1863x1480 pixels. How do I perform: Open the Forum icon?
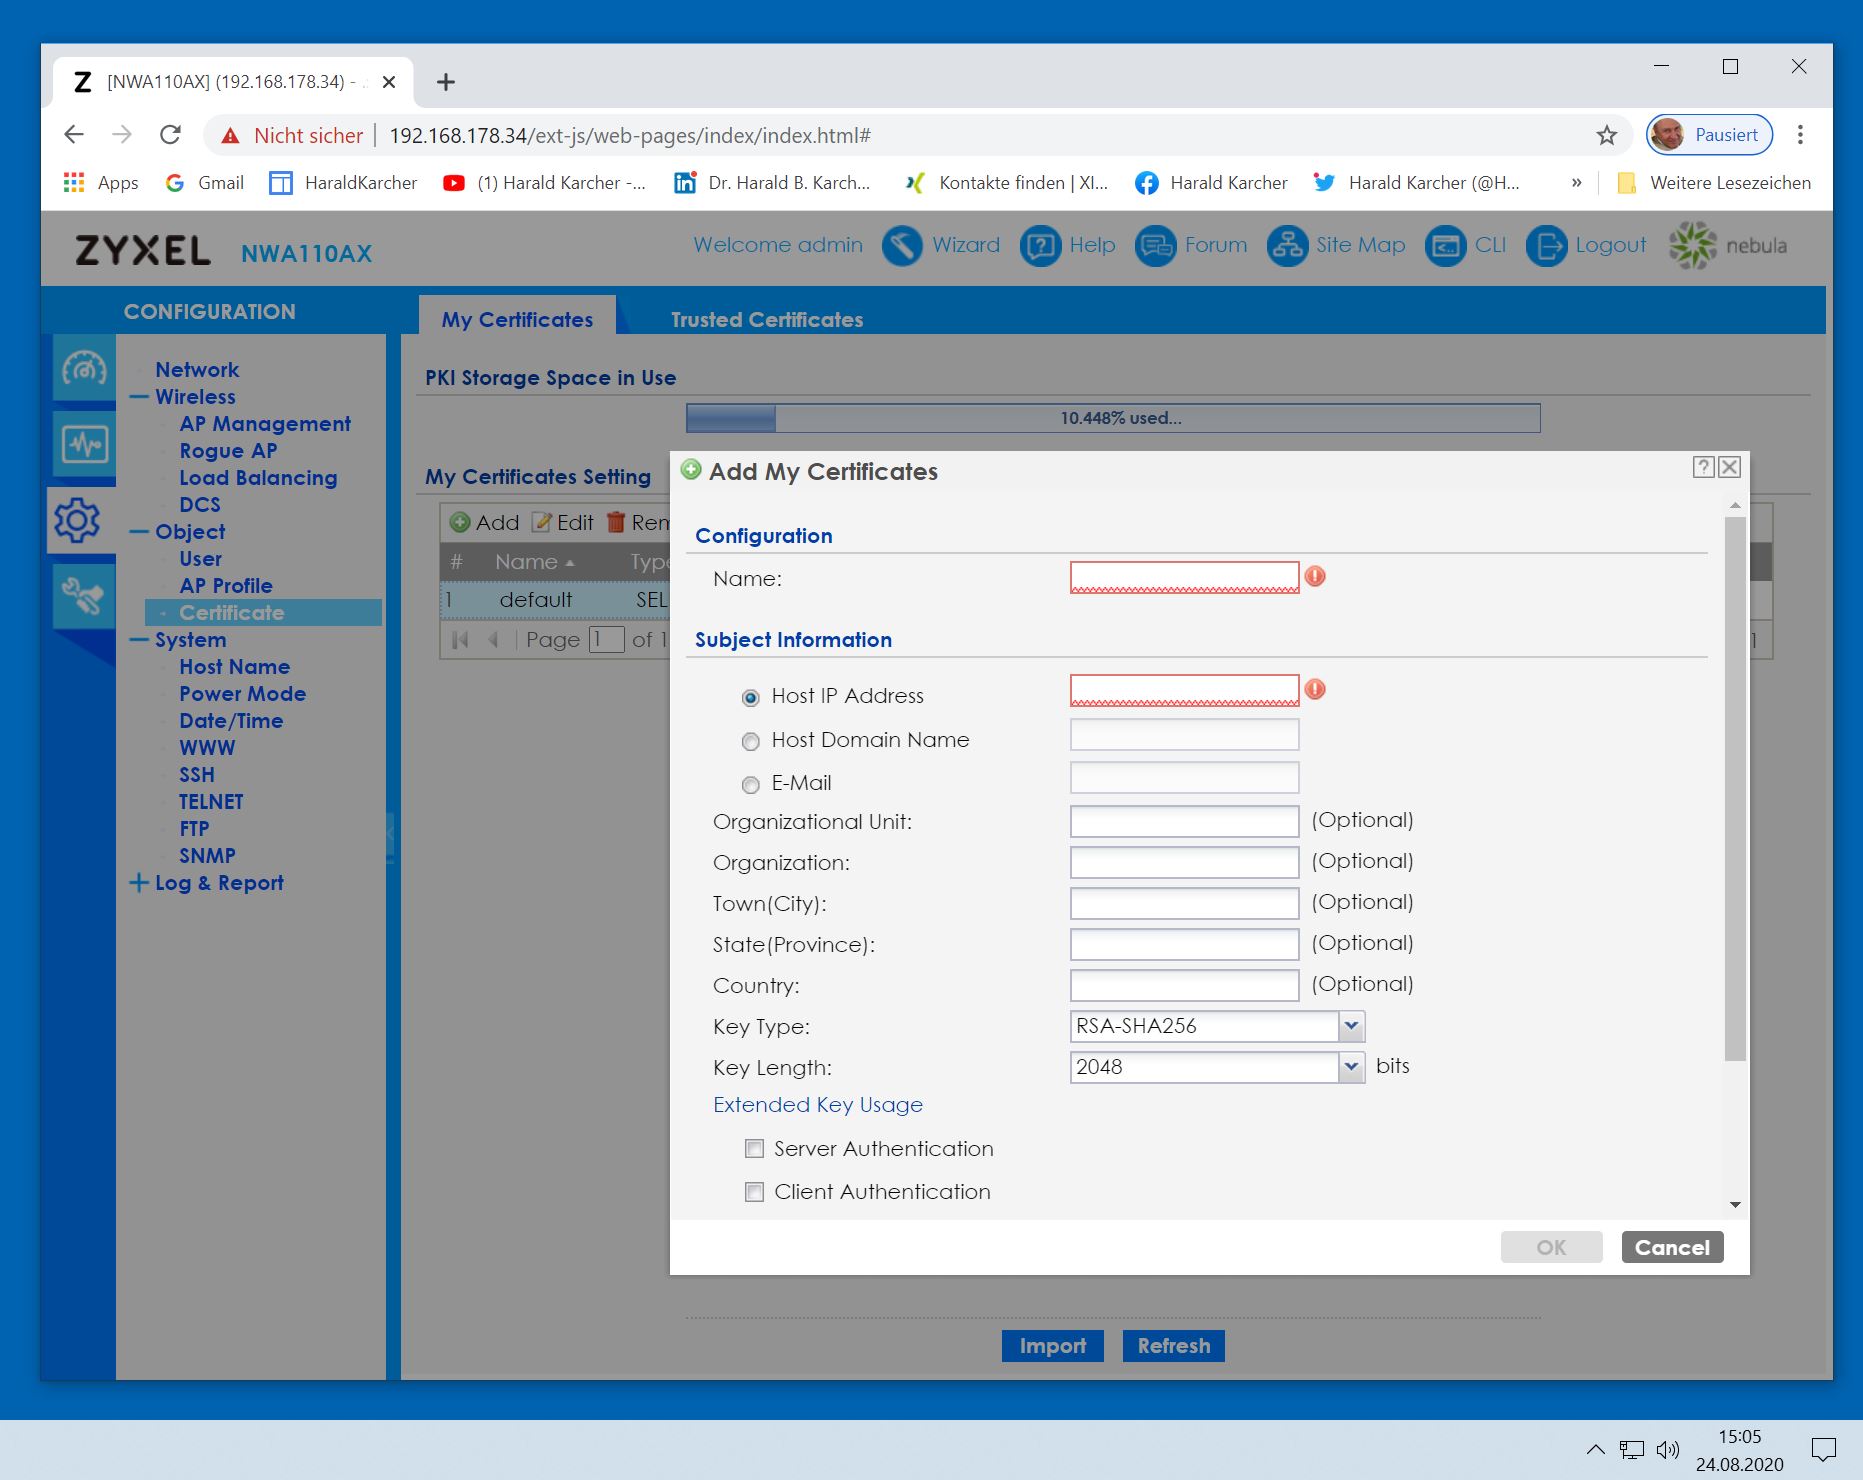pos(1155,246)
